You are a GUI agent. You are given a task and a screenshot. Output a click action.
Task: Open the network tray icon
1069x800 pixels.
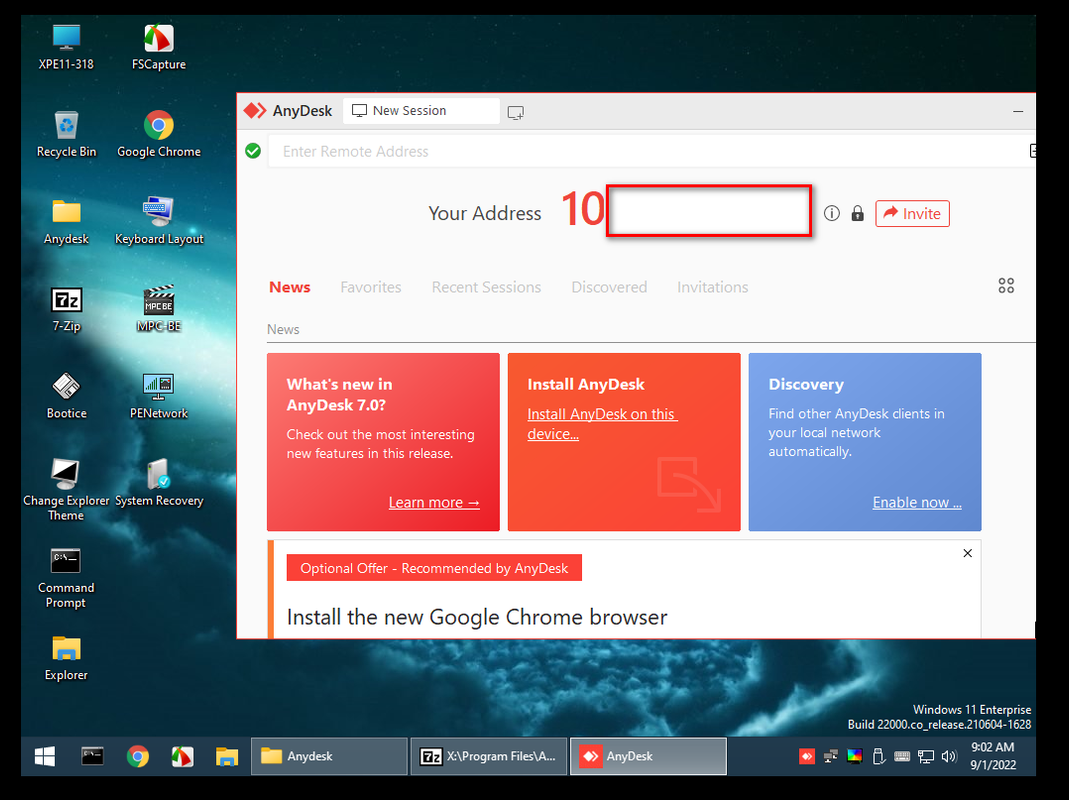point(830,756)
